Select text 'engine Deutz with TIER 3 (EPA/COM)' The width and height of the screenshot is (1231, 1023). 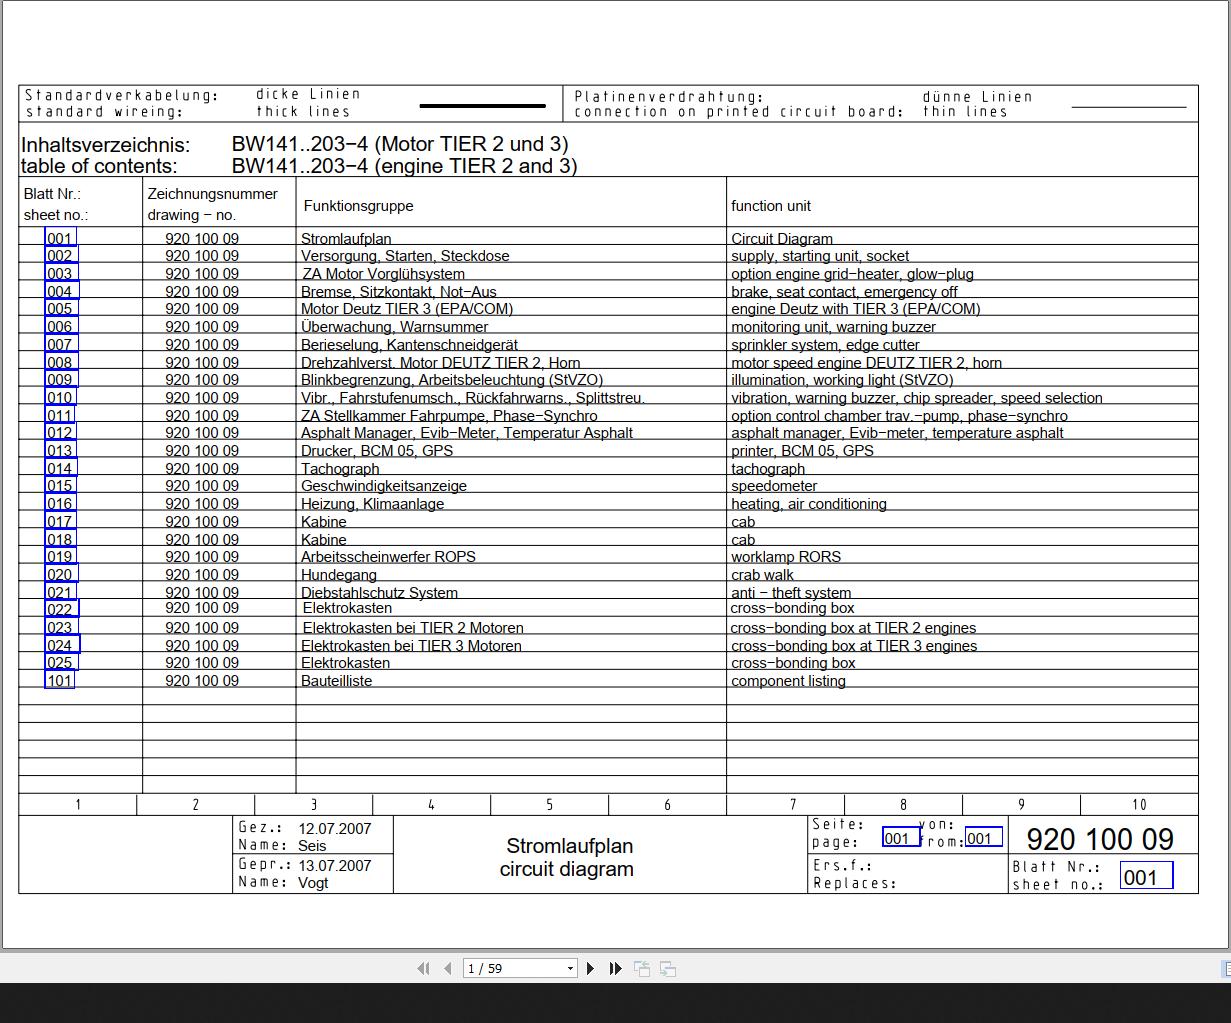pyautogui.click(x=856, y=309)
